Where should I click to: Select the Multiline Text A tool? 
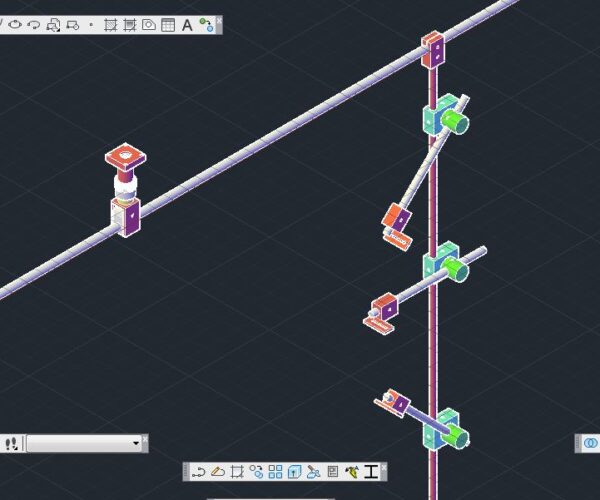click(x=187, y=25)
